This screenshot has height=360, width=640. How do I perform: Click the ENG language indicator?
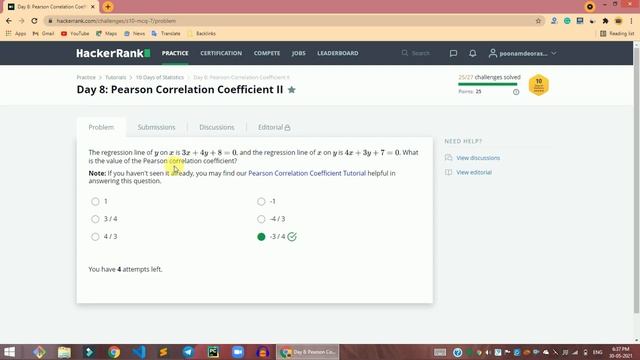click(x=598, y=352)
